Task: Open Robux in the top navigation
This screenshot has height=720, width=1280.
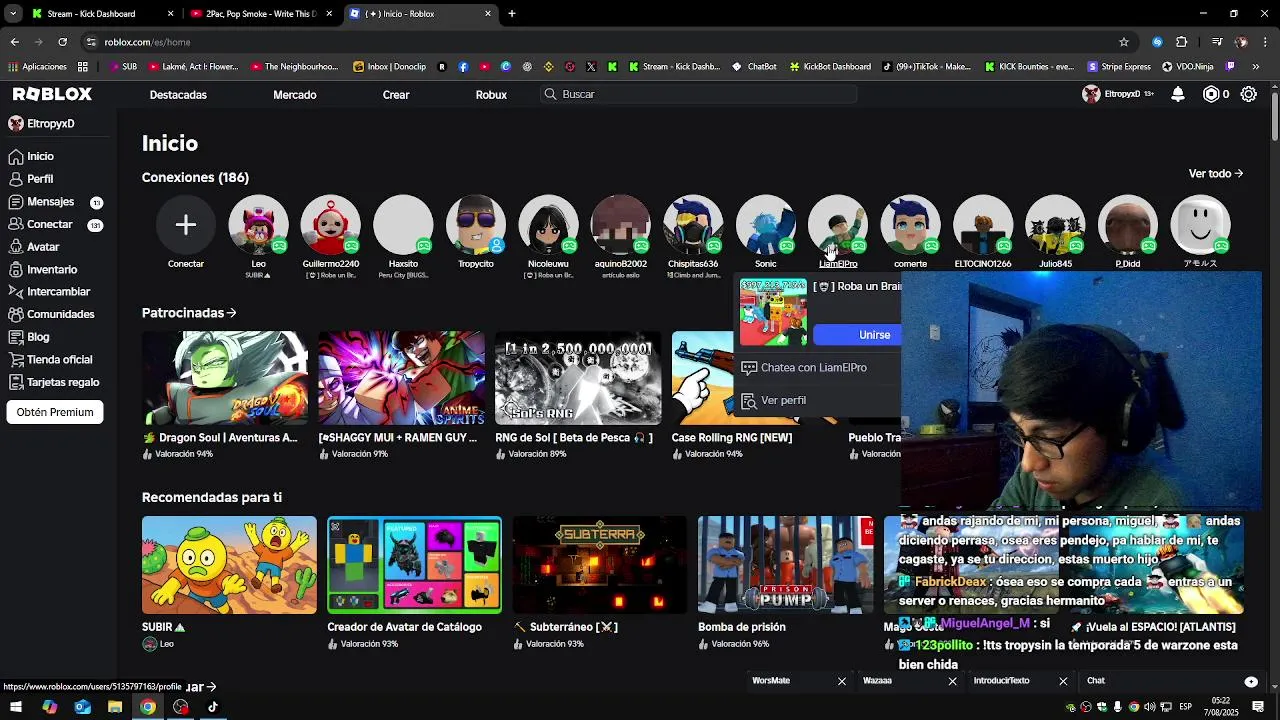Action: [491, 94]
